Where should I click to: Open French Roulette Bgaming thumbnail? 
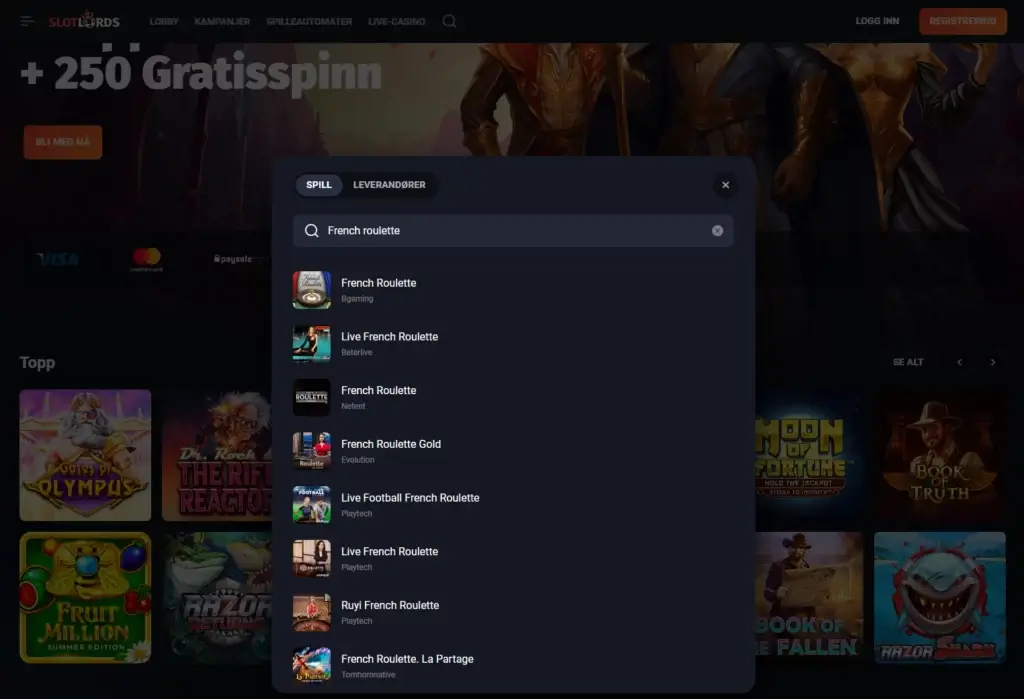tap(312, 290)
